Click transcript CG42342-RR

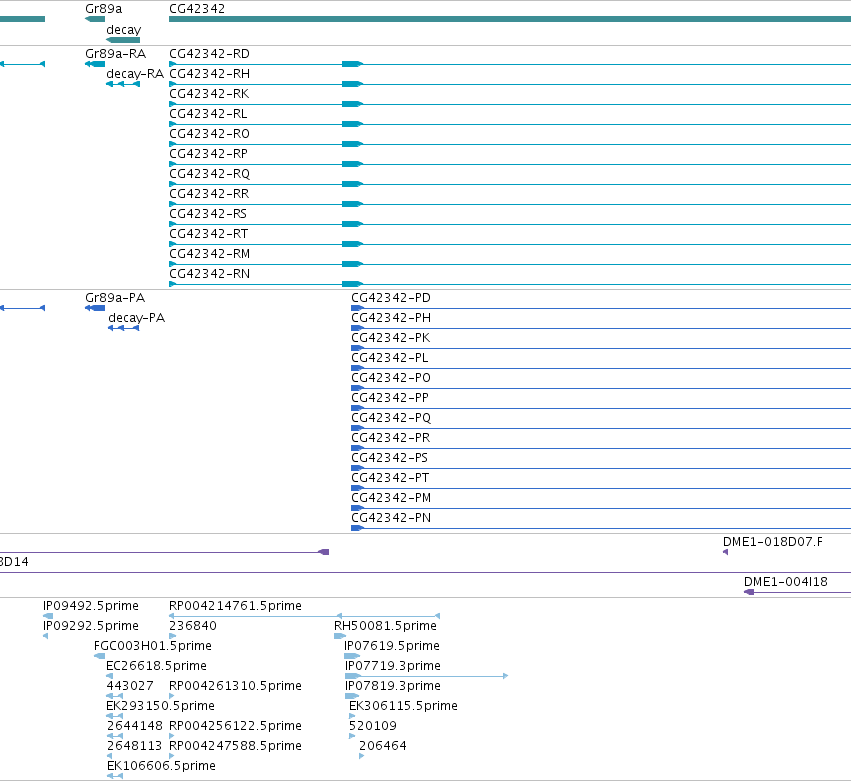[x=209, y=194]
